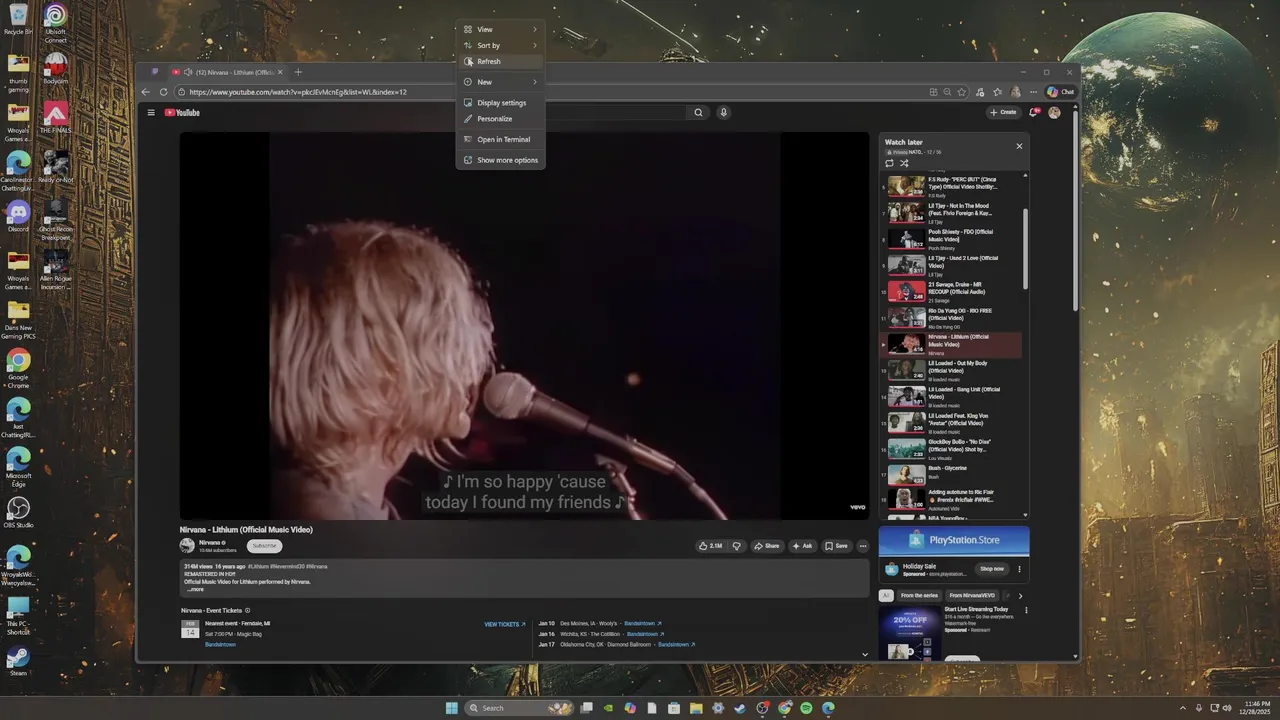Click the YouTube logo home link
The width and height of the screenshot is (1280, 720).
(x=183, y=113)
